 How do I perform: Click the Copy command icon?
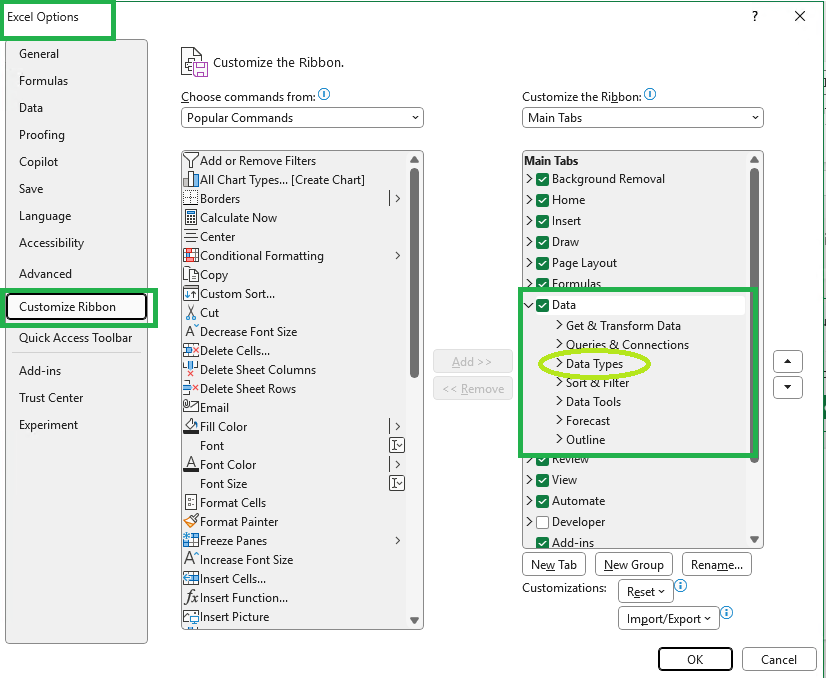coord(190,275)
